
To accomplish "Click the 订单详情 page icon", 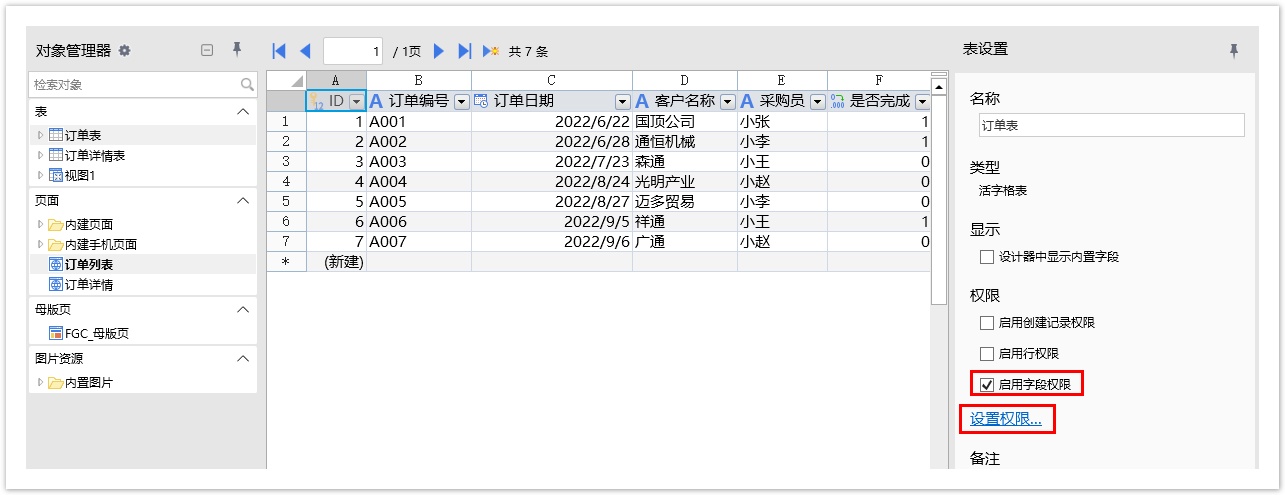I will [56, 284].
